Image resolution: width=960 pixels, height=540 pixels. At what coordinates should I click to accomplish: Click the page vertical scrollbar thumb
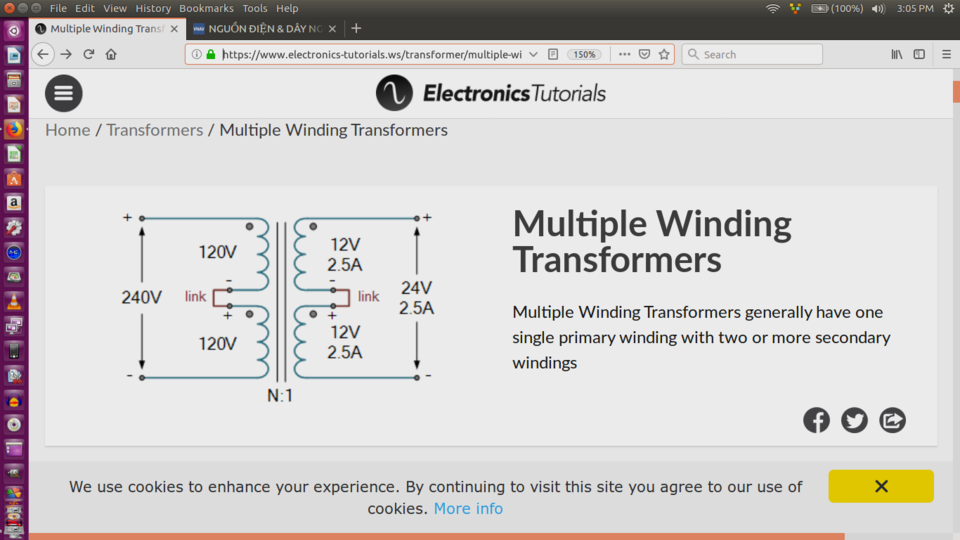pyautogui.click(x=956, y=92)
